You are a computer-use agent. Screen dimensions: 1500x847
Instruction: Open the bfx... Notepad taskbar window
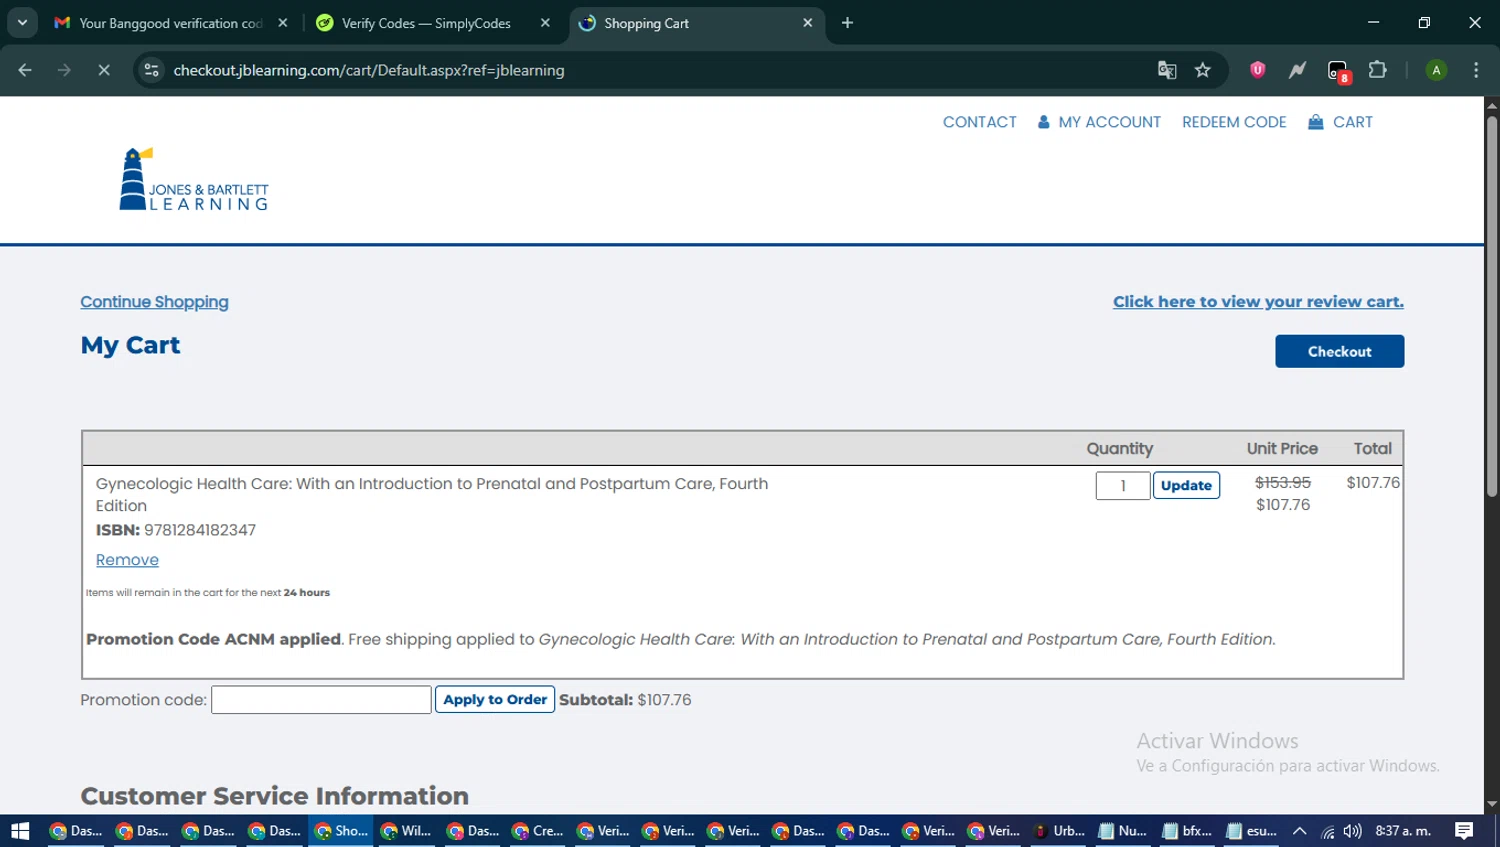click(x=1187, y=831)
